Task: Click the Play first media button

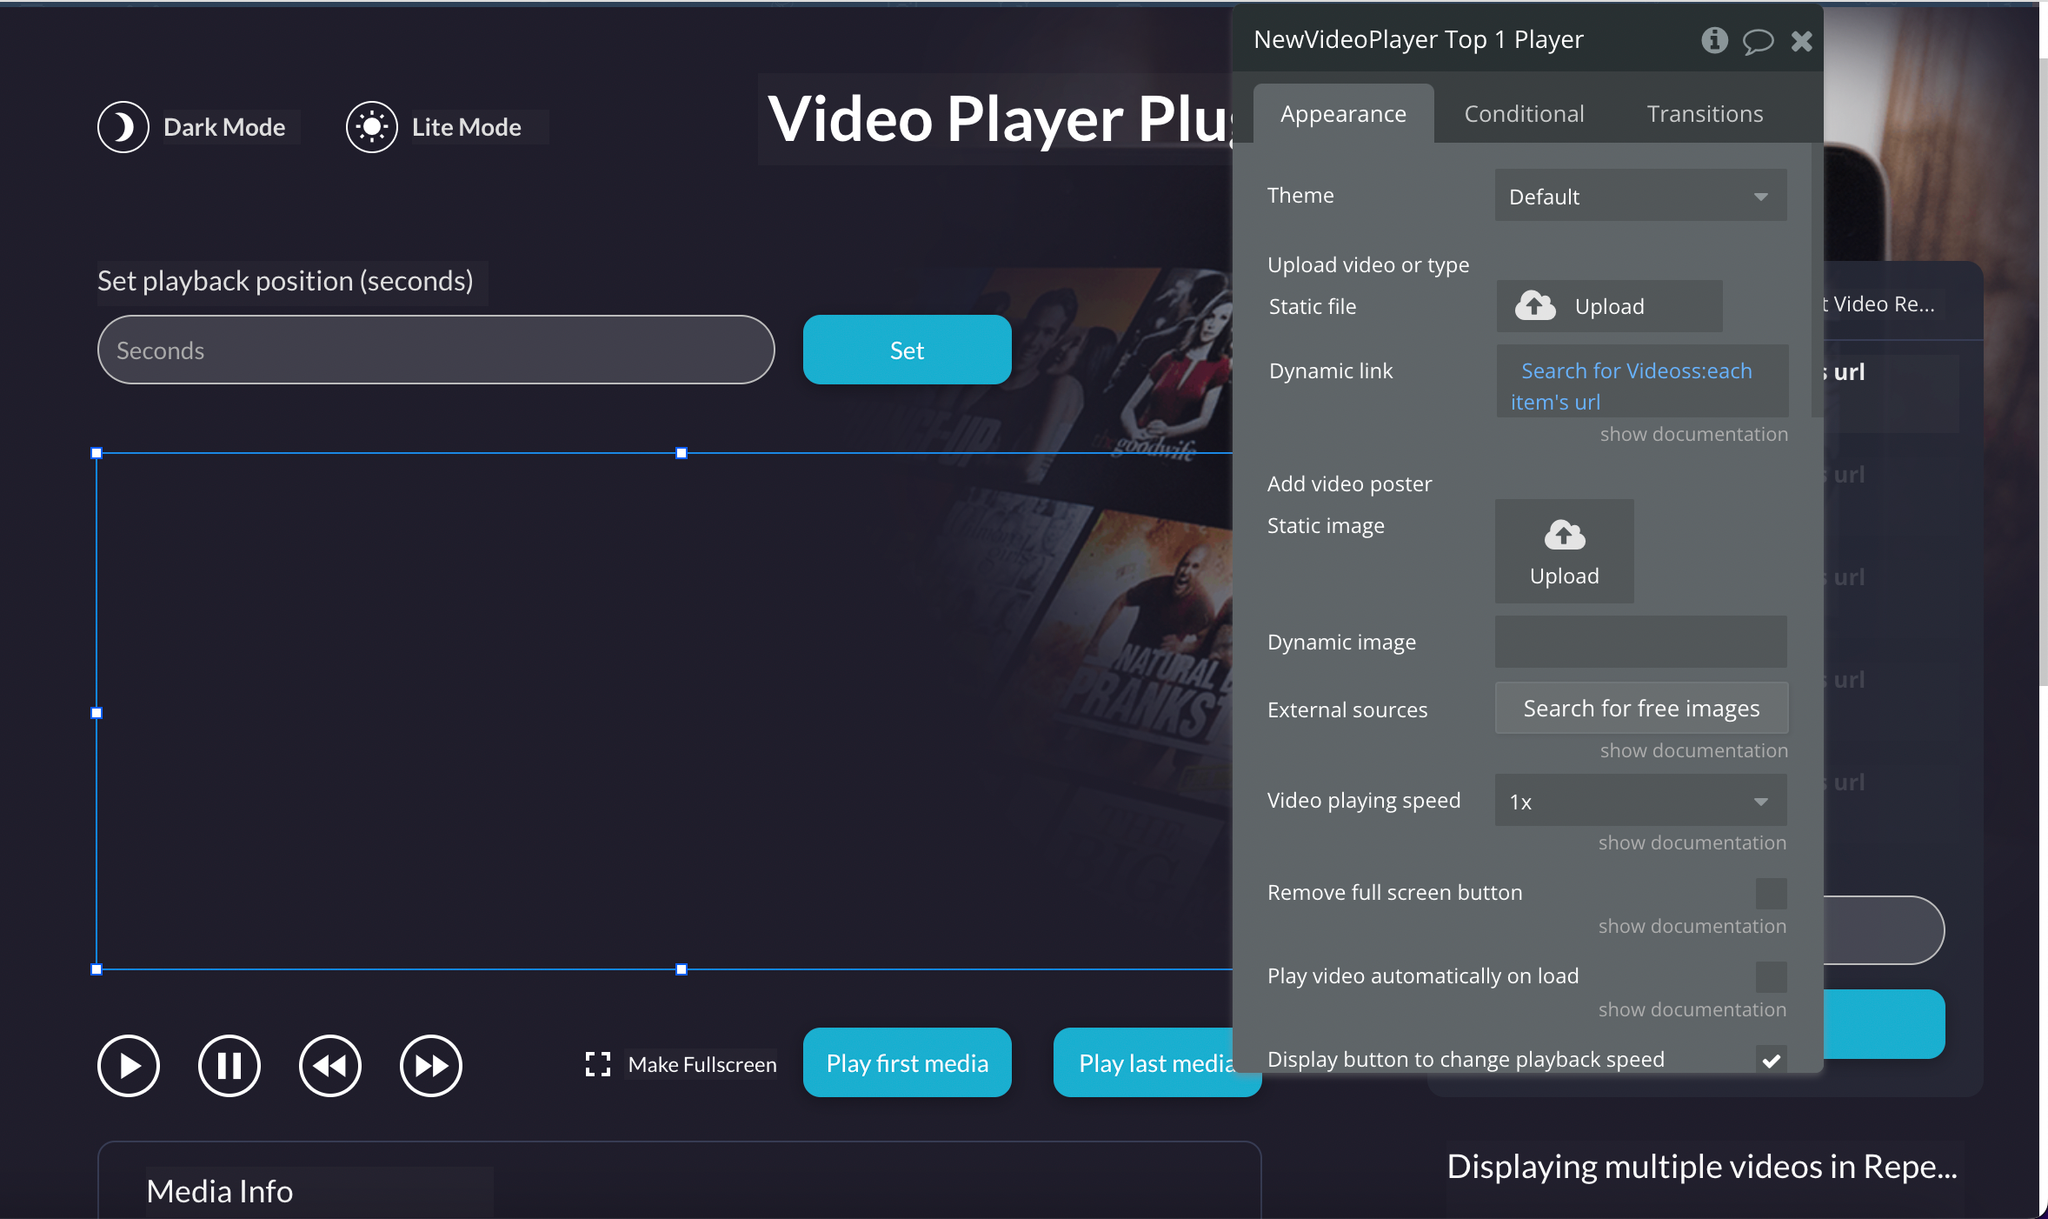Action: coord(907,1063)
